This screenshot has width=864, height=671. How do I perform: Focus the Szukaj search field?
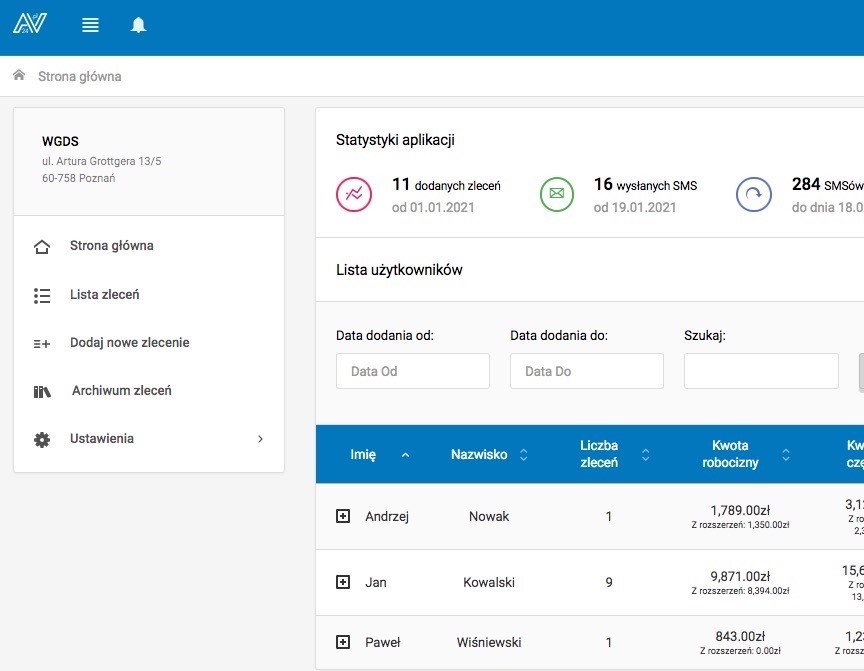tap(760, 371)
